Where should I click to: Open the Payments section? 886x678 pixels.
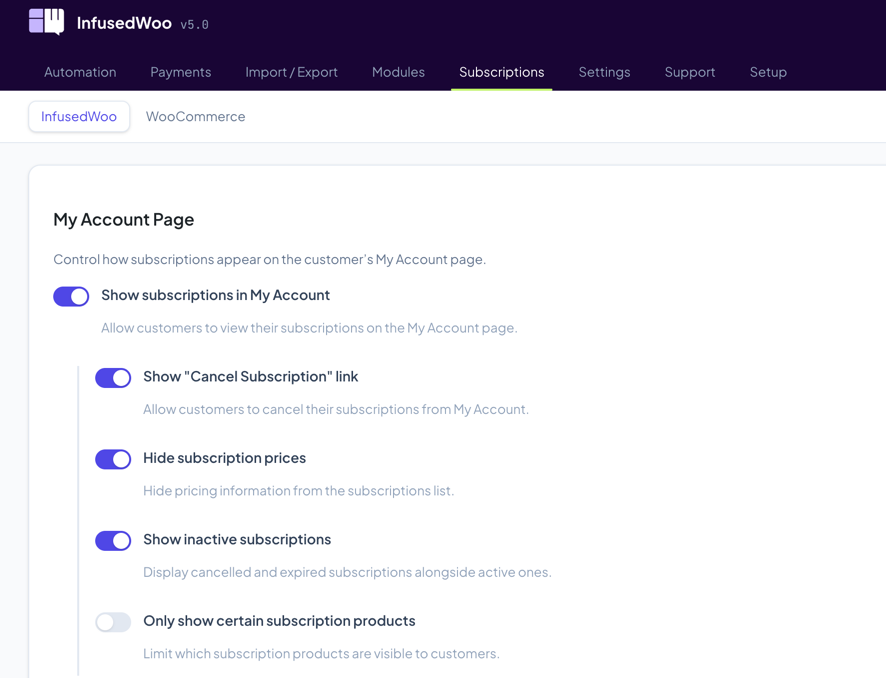[181, 72]
